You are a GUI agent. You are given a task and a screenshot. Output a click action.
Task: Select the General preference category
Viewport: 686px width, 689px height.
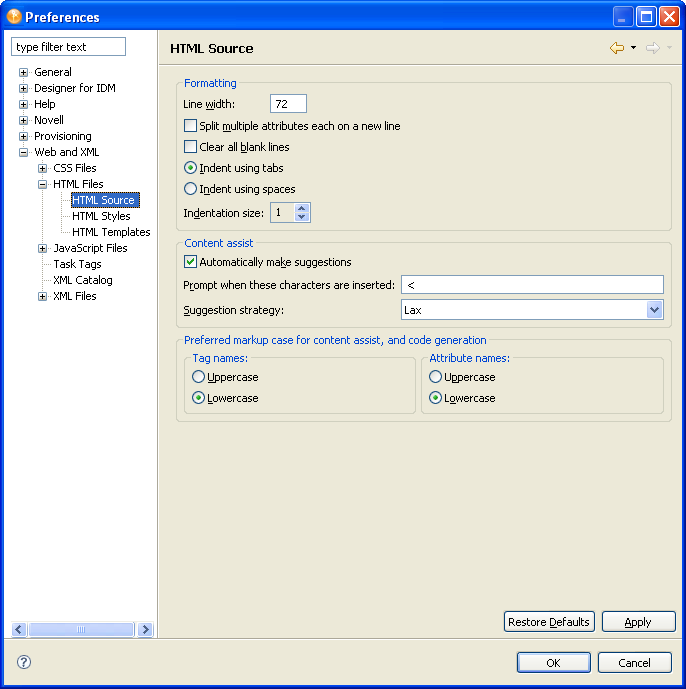point(53,72)
